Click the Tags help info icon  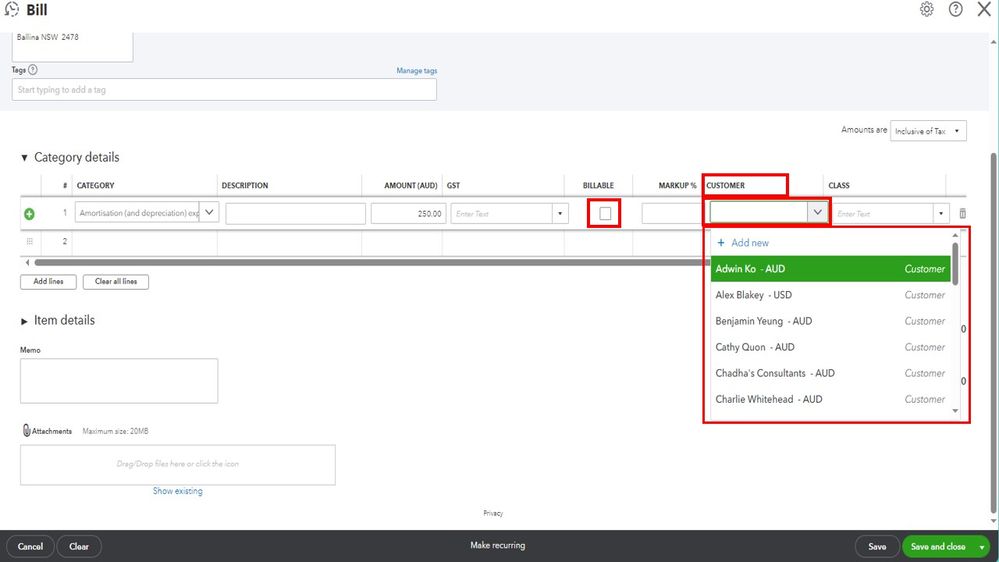click(x=32, y=69)
